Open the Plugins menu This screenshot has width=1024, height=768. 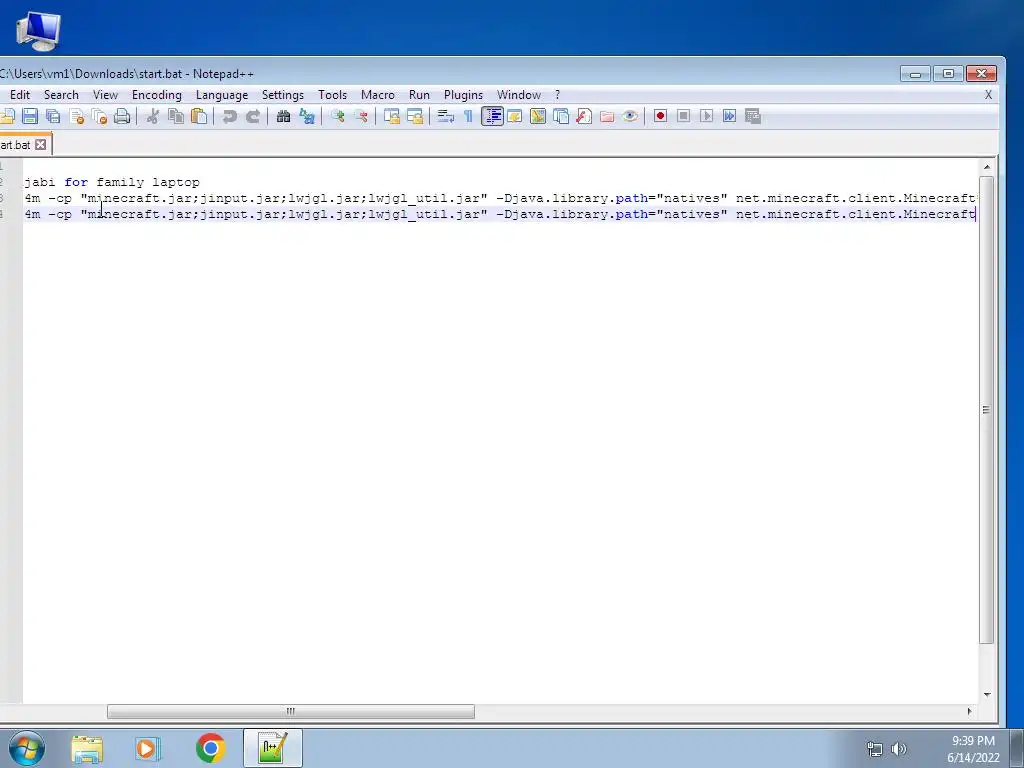tap(464, 95)
